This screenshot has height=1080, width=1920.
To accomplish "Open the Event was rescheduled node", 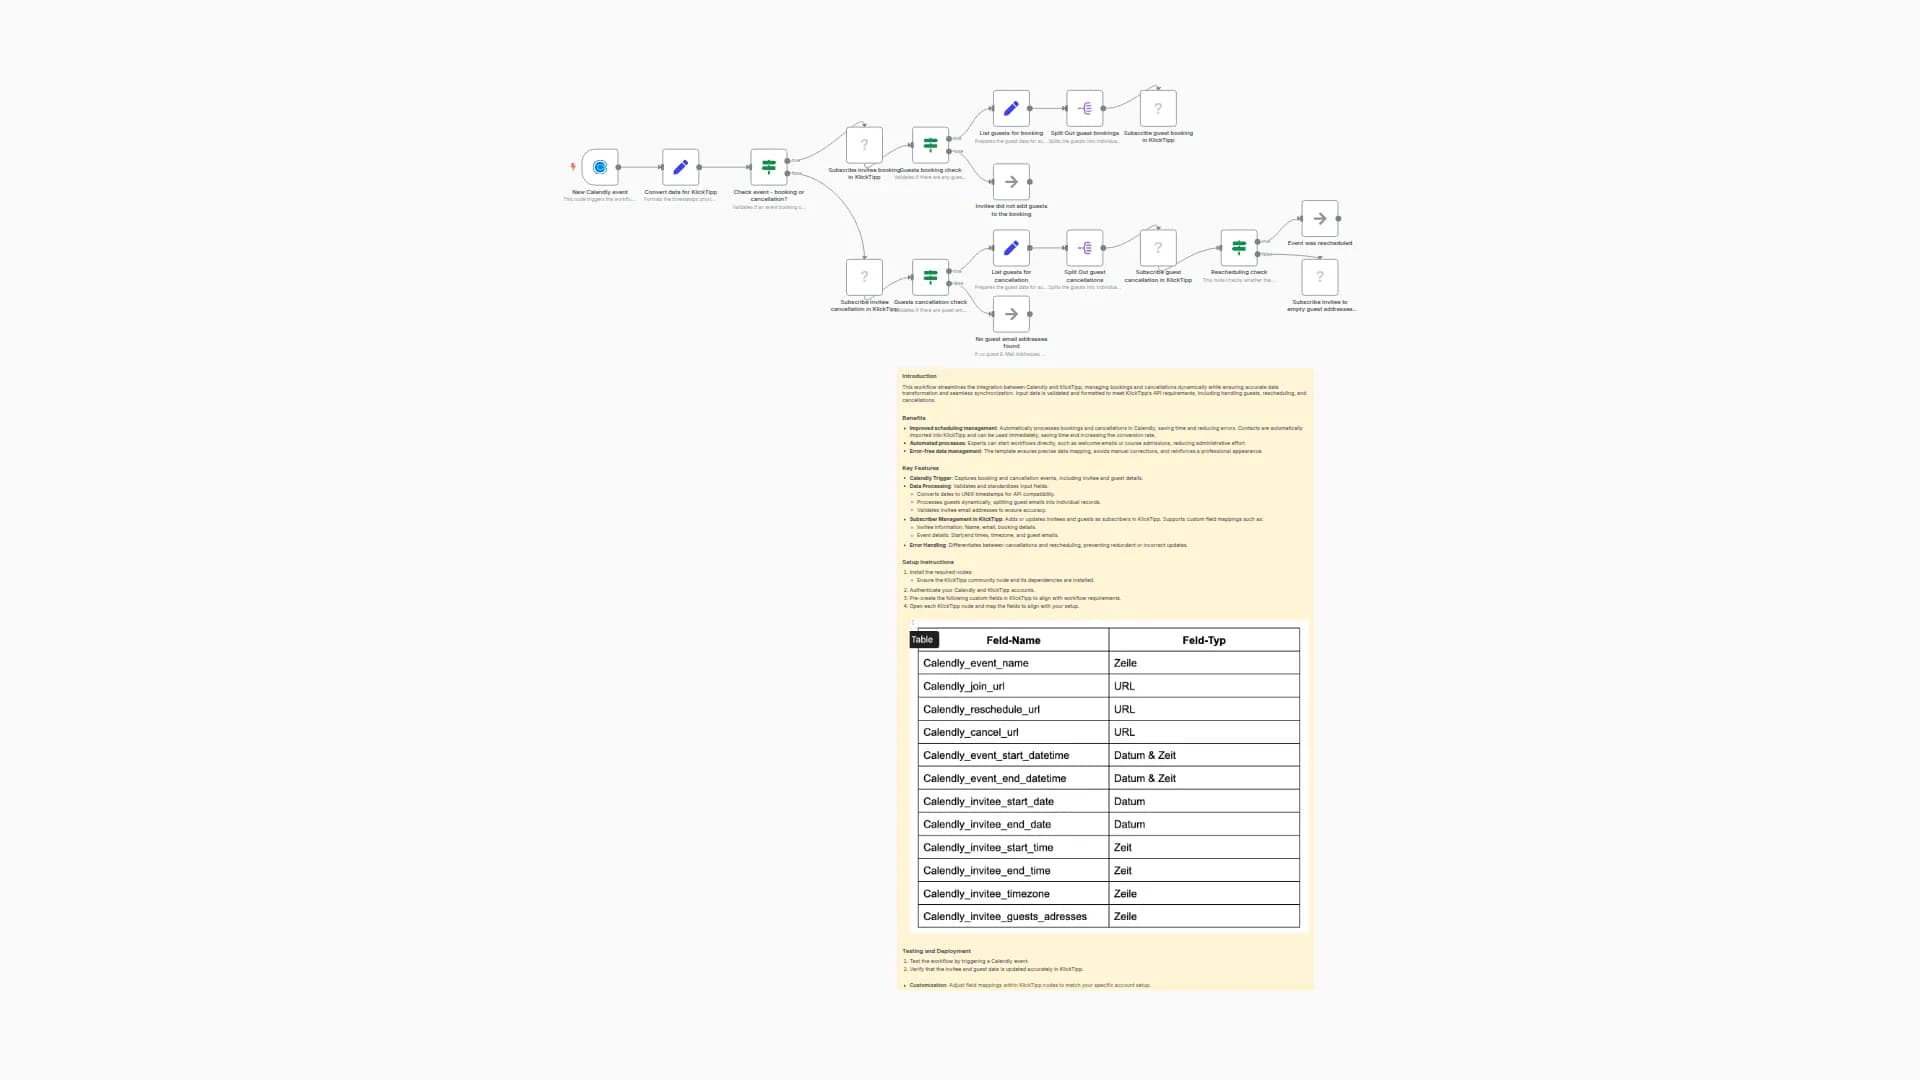I will click(1320, 218).
